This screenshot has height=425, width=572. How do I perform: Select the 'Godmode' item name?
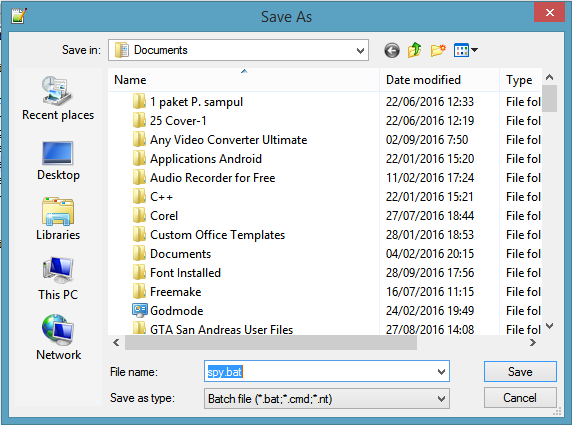177,310
